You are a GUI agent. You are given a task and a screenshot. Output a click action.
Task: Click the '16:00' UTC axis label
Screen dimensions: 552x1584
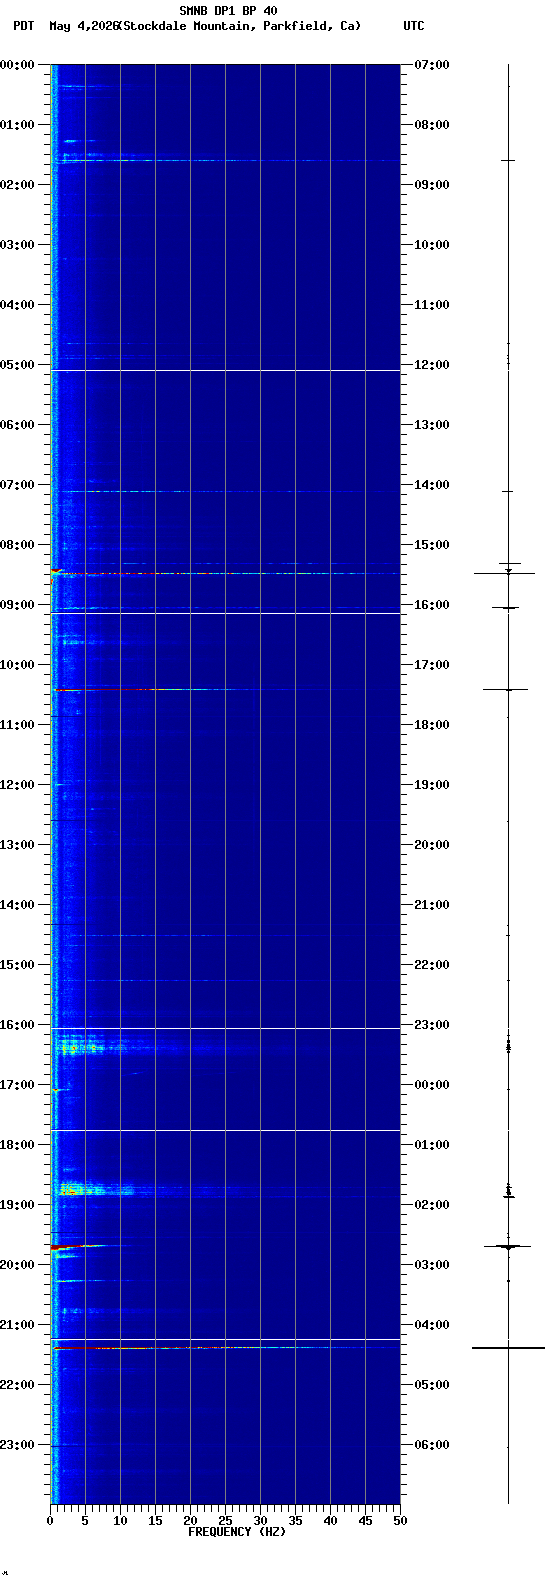click(432, 605)
